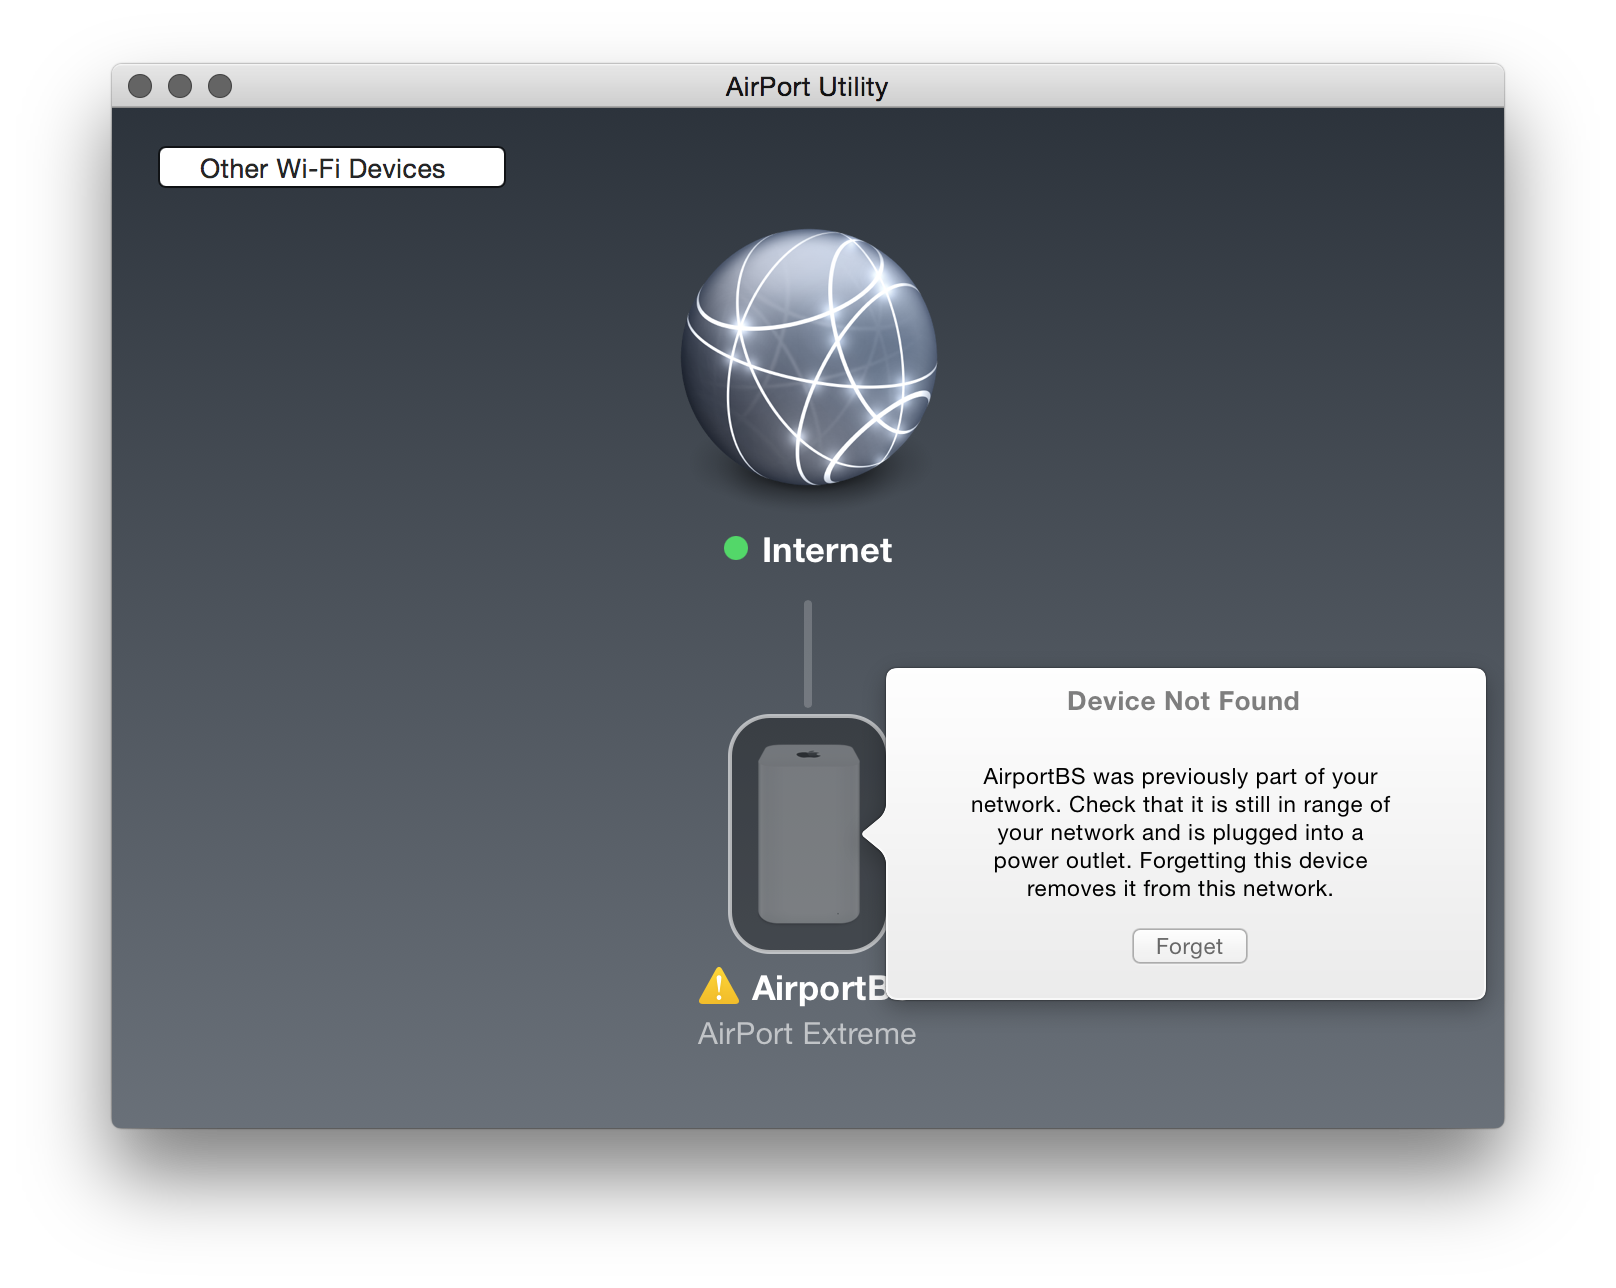The width and height of the screenshot is (1616, 1288).
Task: Select the Internet globe icon
Action: [808, 358]
